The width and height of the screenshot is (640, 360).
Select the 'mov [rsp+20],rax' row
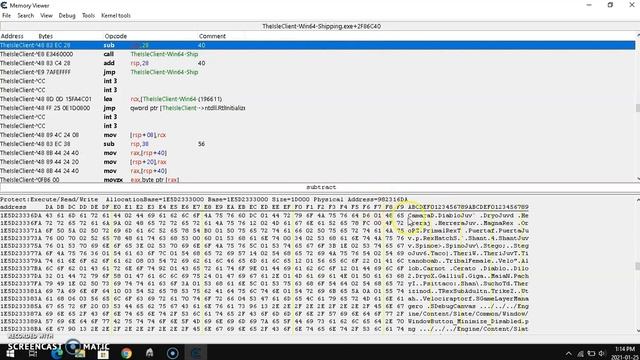(x=318, y=162)
